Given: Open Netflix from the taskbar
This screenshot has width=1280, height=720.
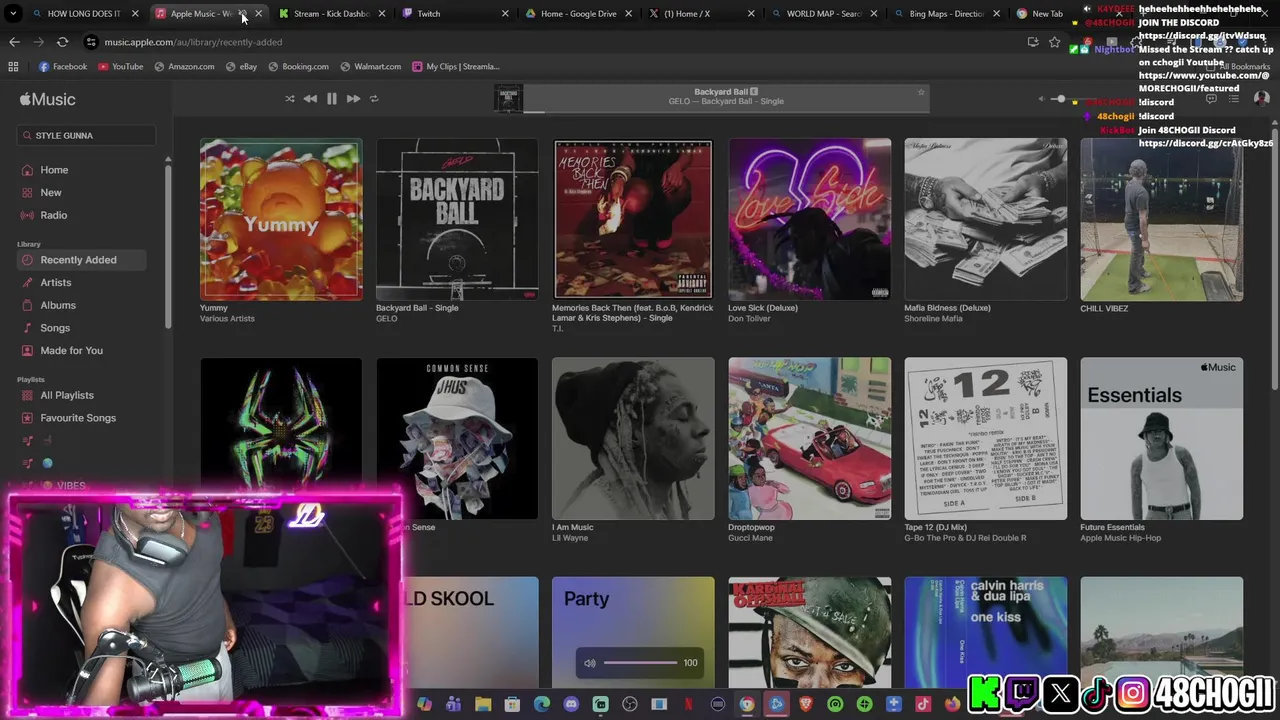Looking at the screenshot, I should (x=688, y=704).
